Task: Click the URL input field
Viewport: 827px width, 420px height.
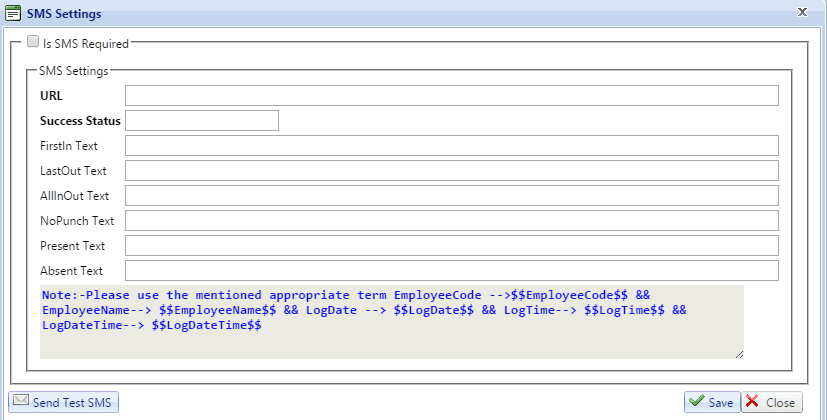Action: [x=451, y=96]
